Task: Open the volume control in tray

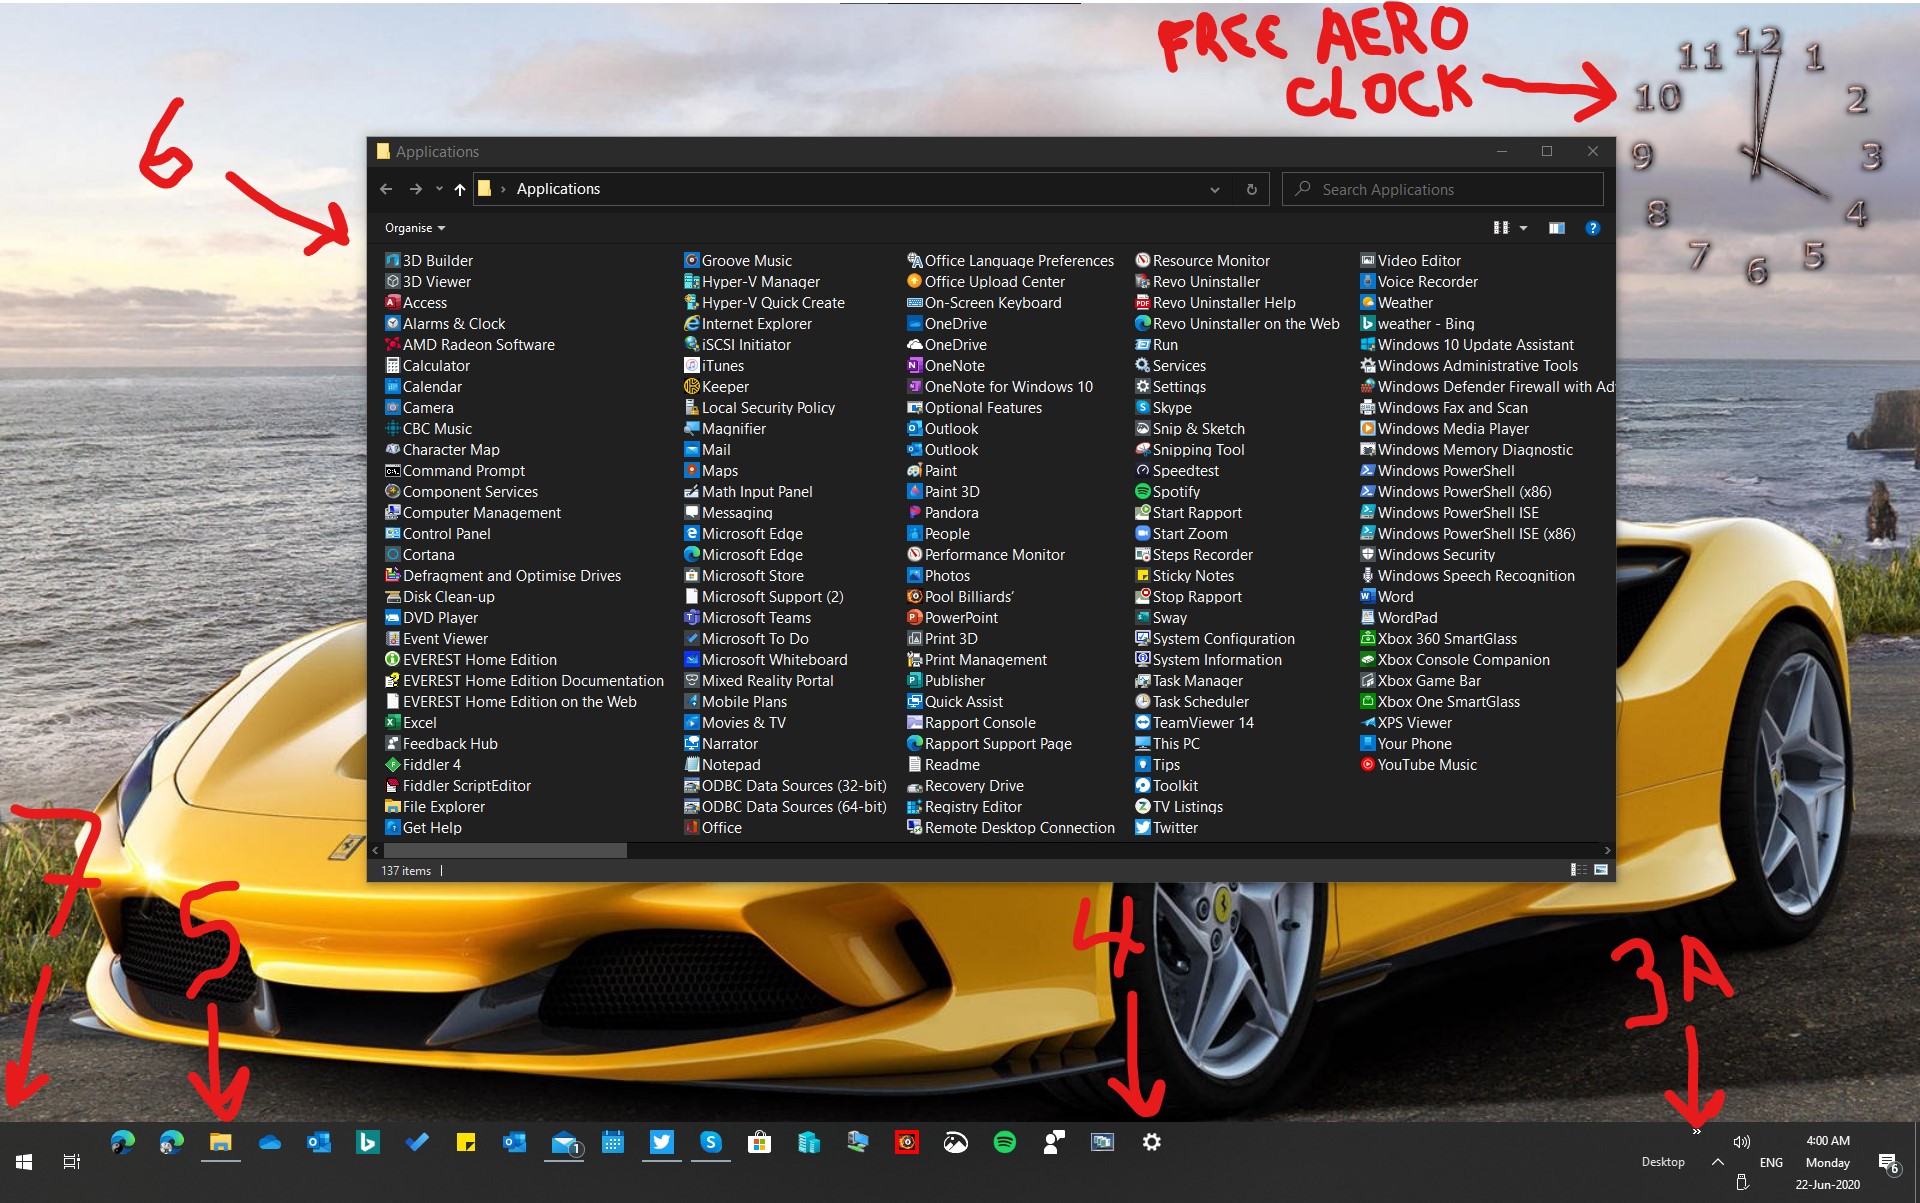Action: coord(1741,1142)
